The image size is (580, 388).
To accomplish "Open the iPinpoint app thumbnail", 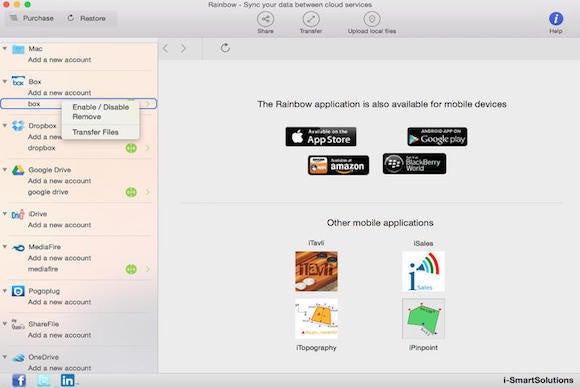I will [423, 318].
